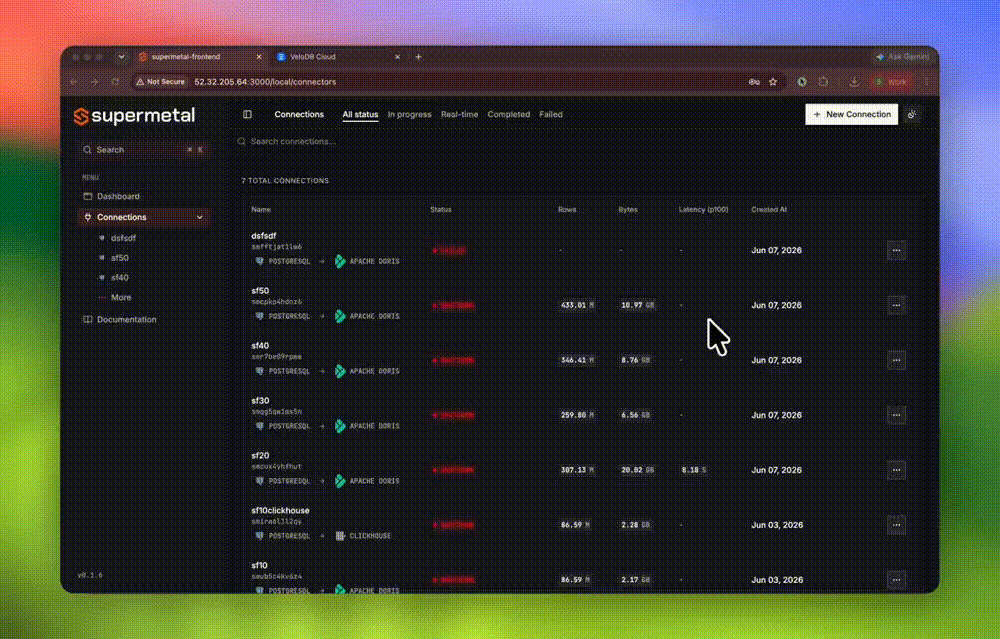
Task: Click the Rows column header
Action: point(567,209)
